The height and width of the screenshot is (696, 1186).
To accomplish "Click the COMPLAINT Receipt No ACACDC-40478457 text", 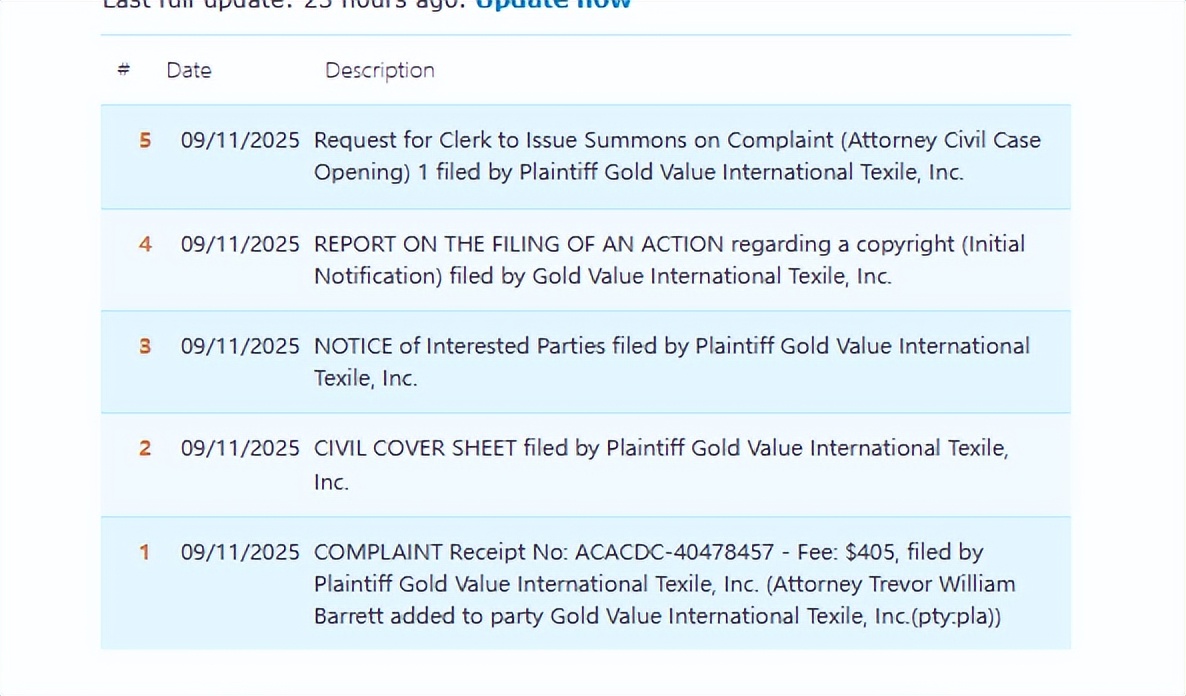I will tap(544, 552).
